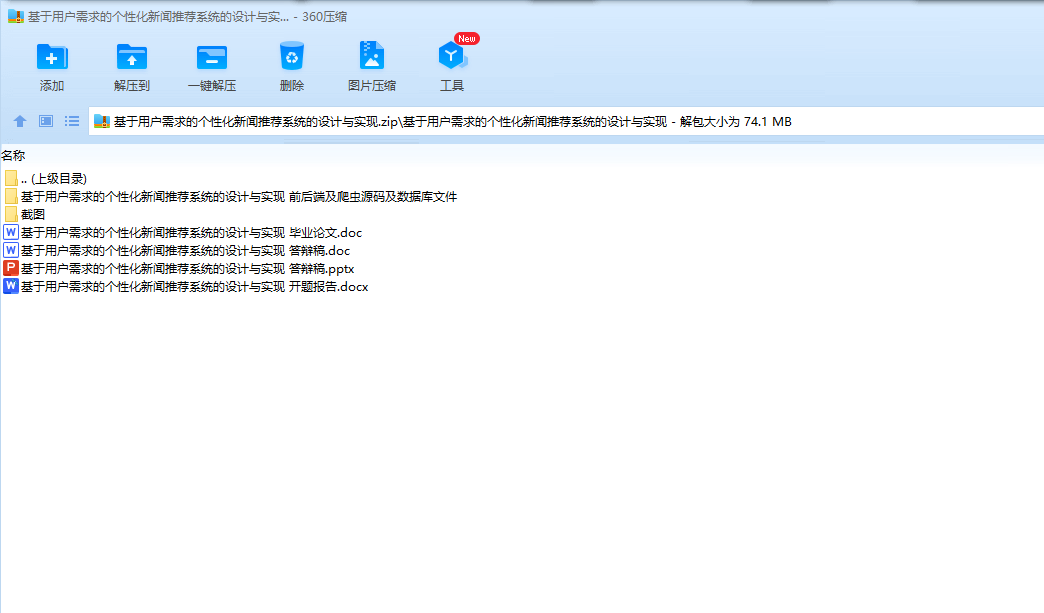Image resolution: width=1044 pixels, height=613 pixels.
Task: Click the 删除 (Delete) trash icon
Action: tap(292, 57)
